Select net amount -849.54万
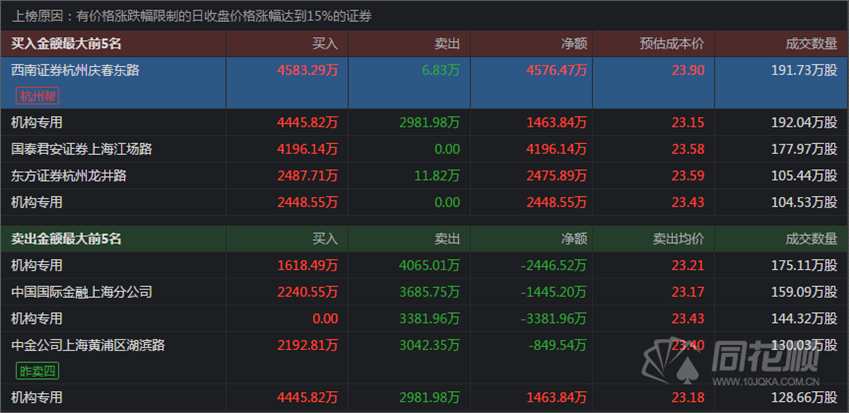Viewport: 850px width, 413px height. pos(557,345)
